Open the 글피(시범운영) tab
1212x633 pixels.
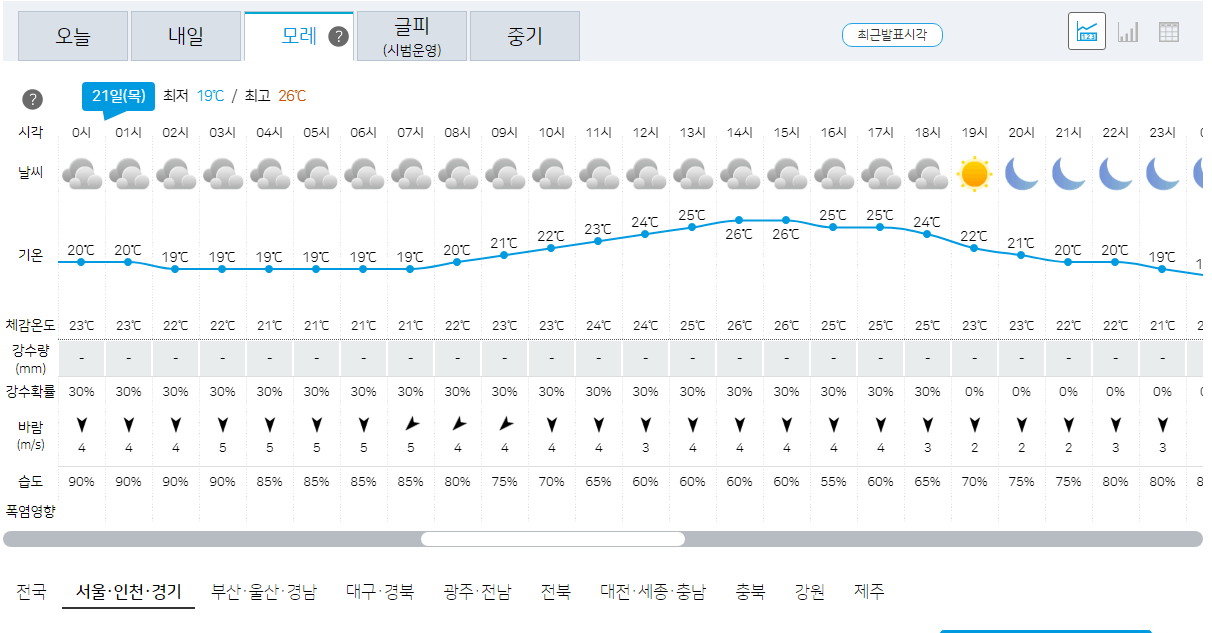click(x=411, y=34)
